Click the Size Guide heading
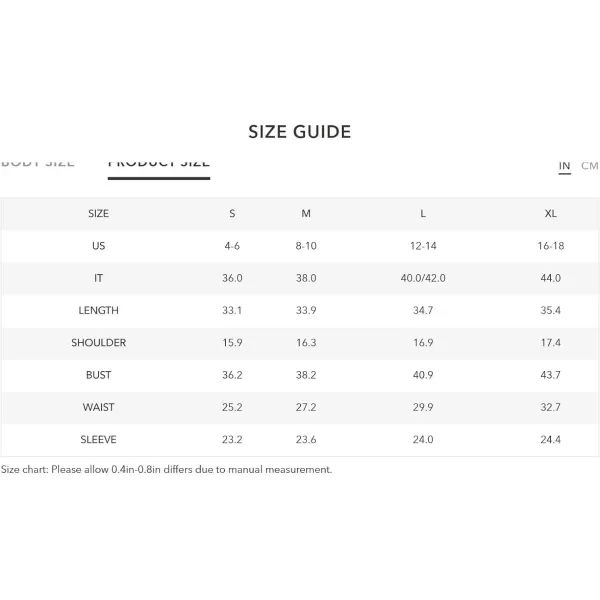 300,132
